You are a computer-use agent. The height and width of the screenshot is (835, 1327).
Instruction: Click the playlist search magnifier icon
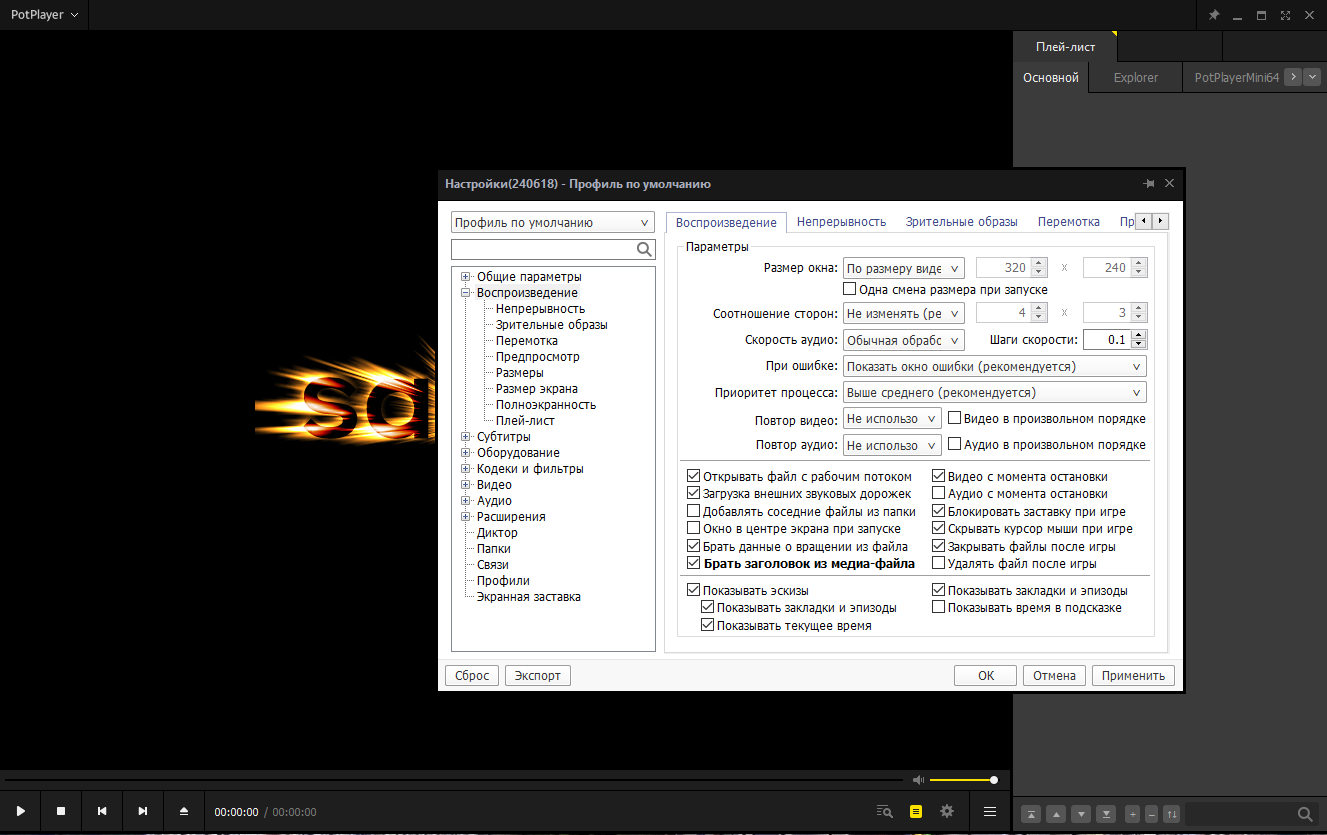point(1304,814)
